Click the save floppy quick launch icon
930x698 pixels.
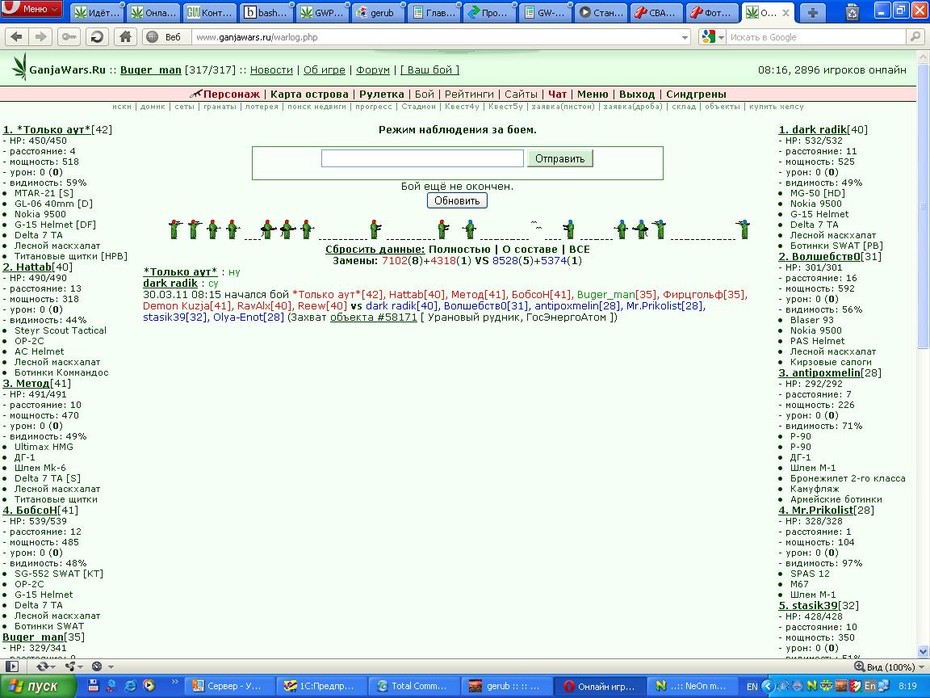pos(93,686)
